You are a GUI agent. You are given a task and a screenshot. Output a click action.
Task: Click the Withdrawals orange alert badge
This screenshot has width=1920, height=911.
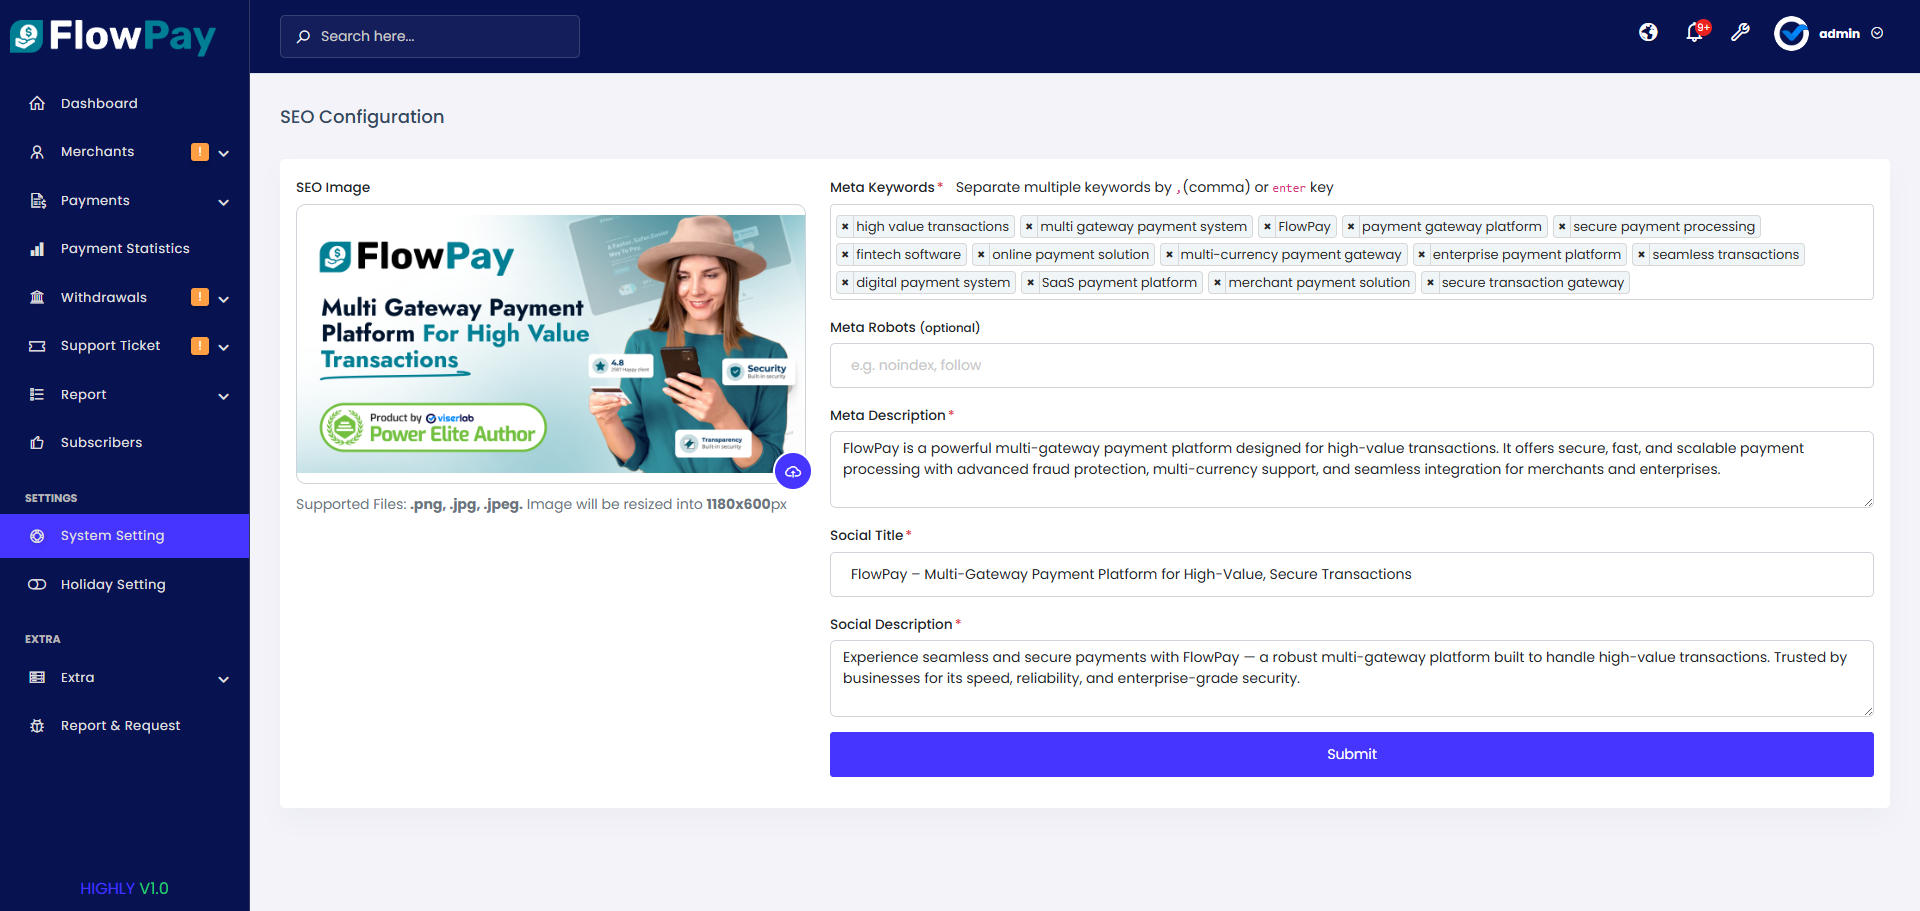point(200,297)
